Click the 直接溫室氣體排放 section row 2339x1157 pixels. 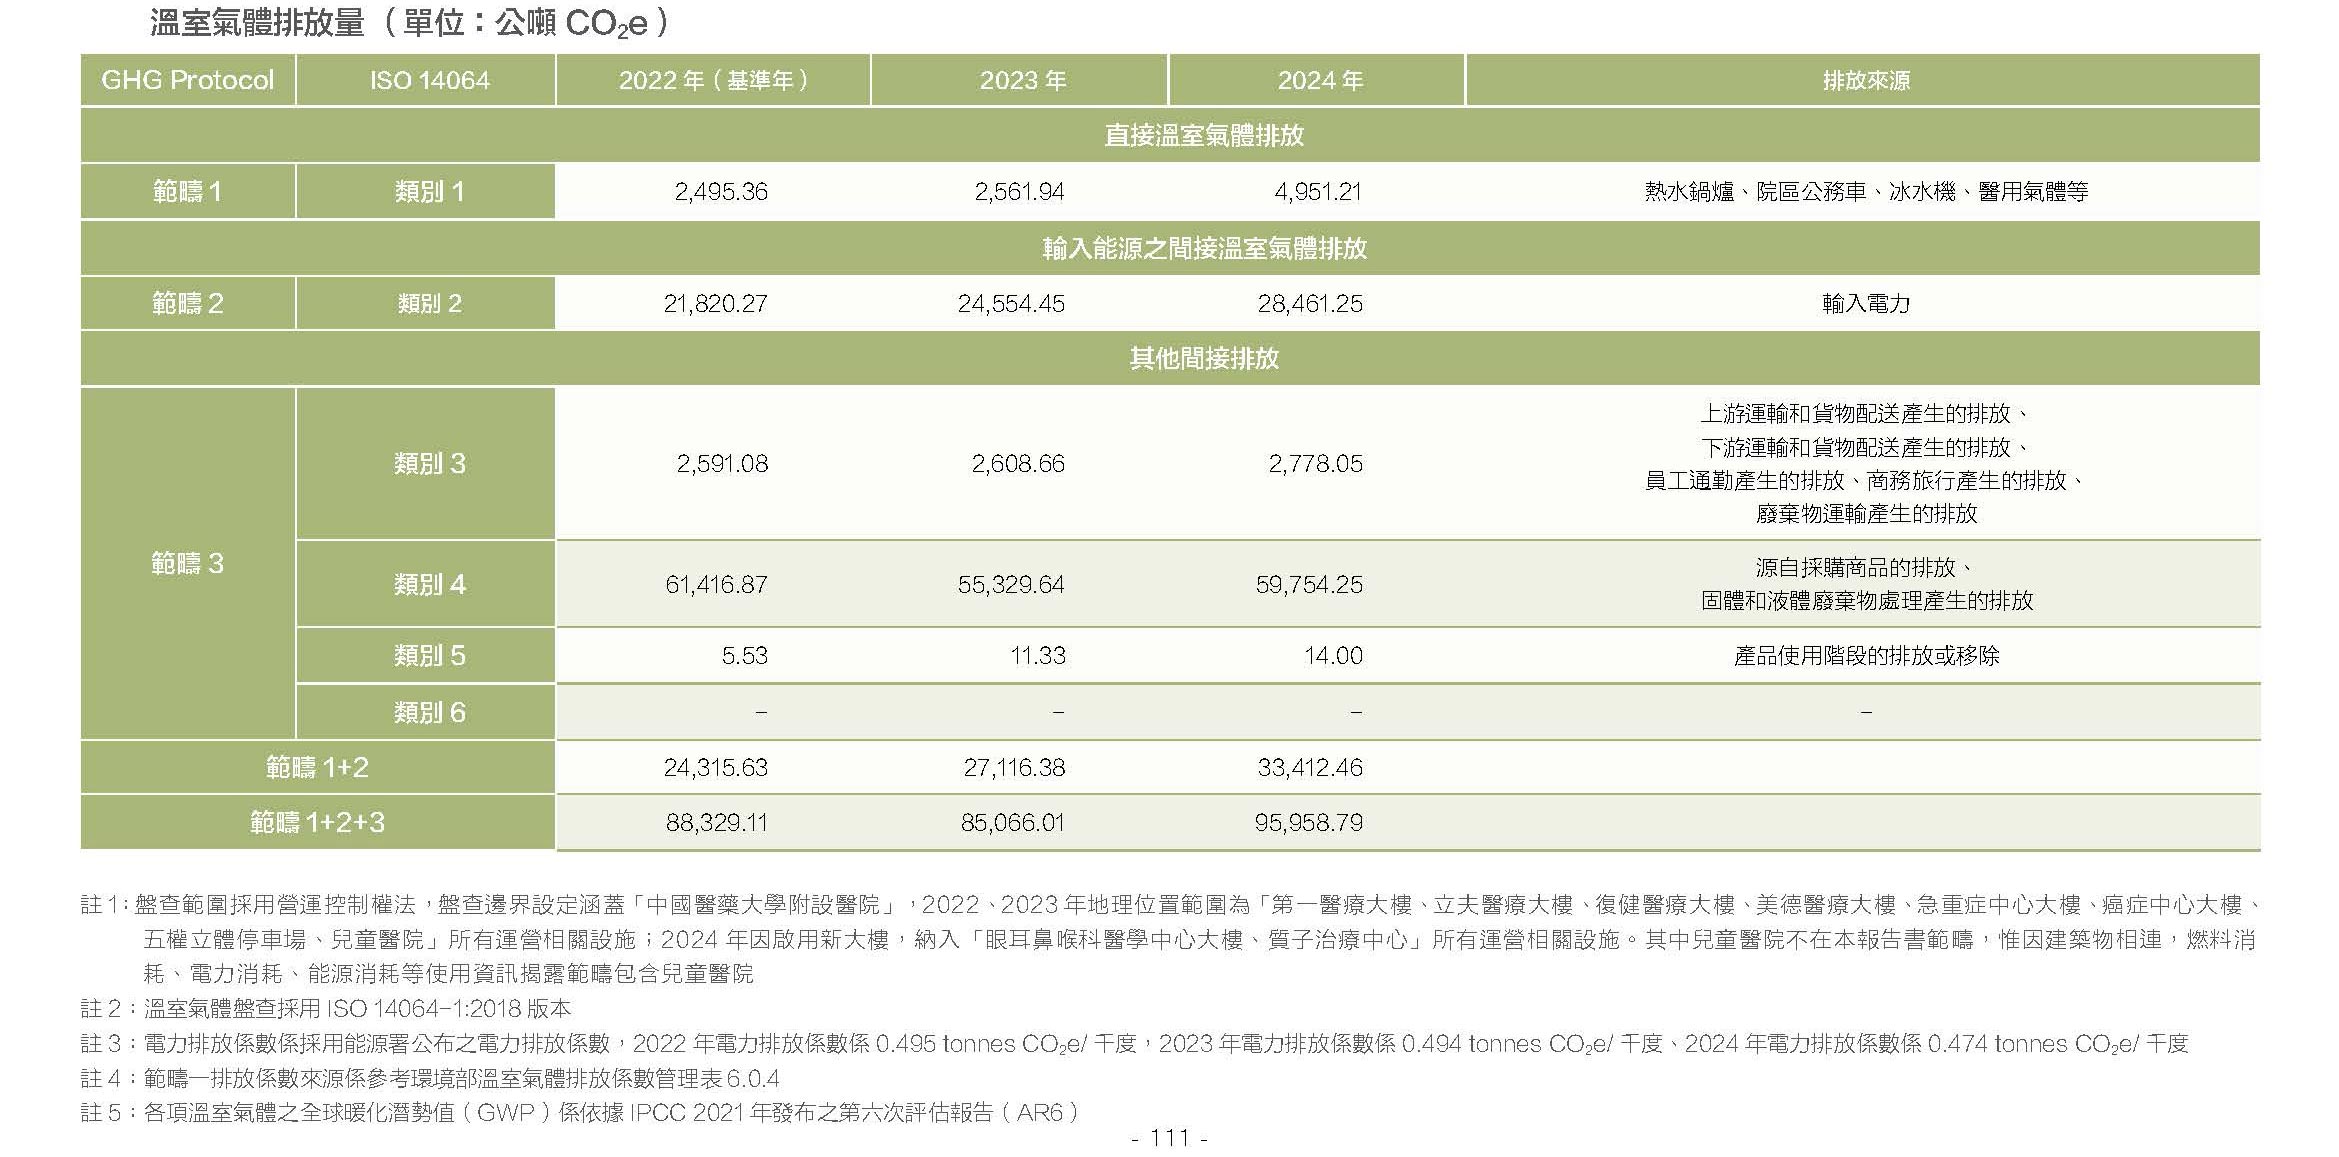[1170, 135]
